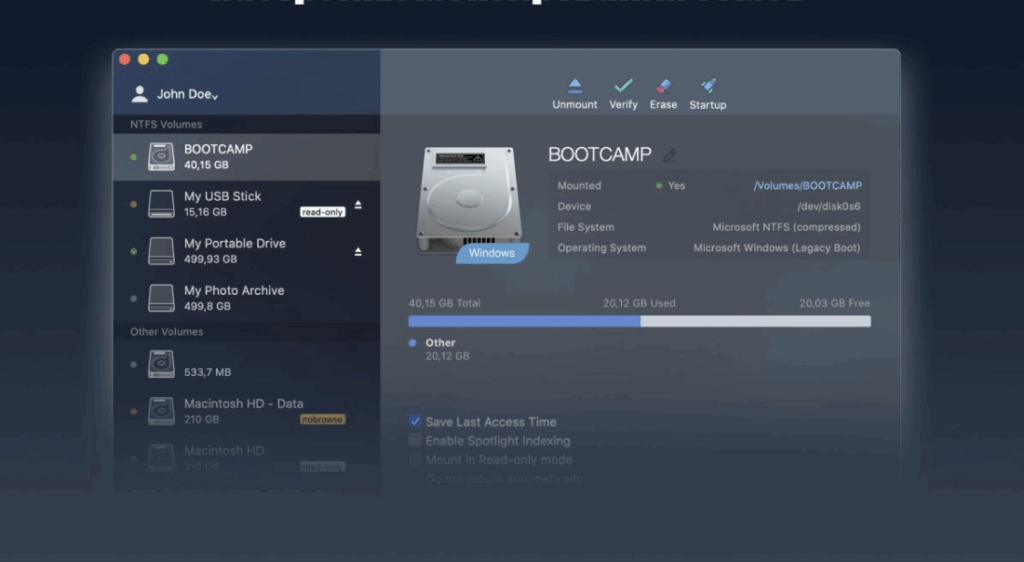Select My Portable Drive in the sidebar
This screenshot has height=562, width=1024.
point(246,251)
